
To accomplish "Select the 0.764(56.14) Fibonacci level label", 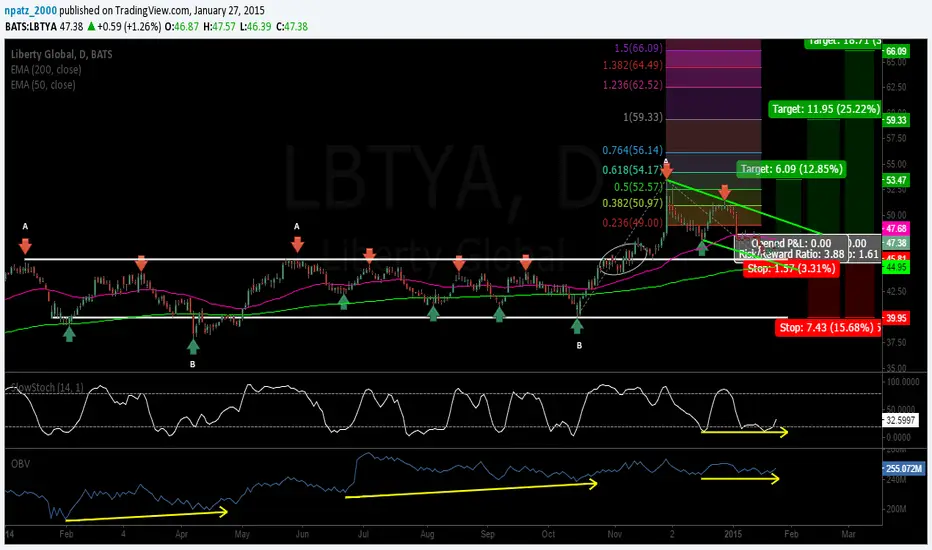I will tap(632, 150).
